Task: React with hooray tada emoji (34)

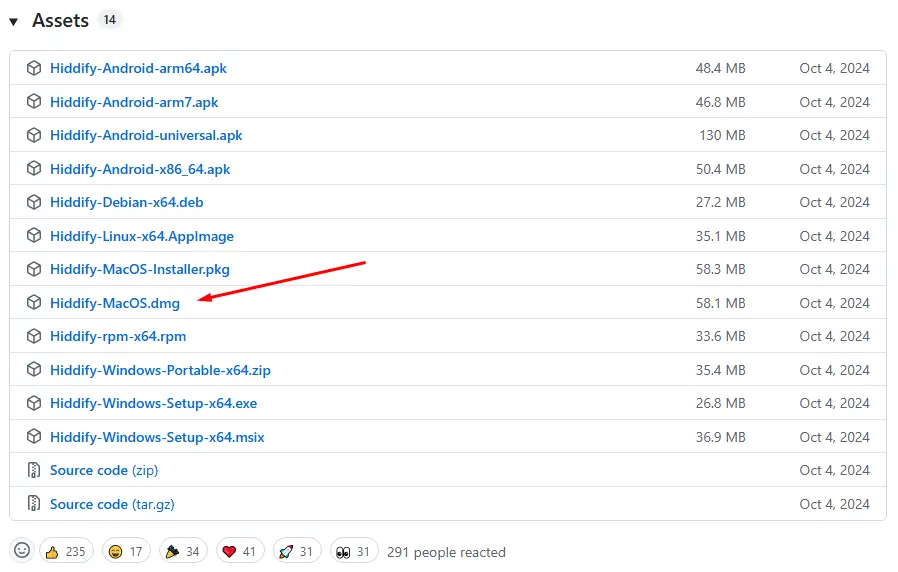Action: pos(183,551)
